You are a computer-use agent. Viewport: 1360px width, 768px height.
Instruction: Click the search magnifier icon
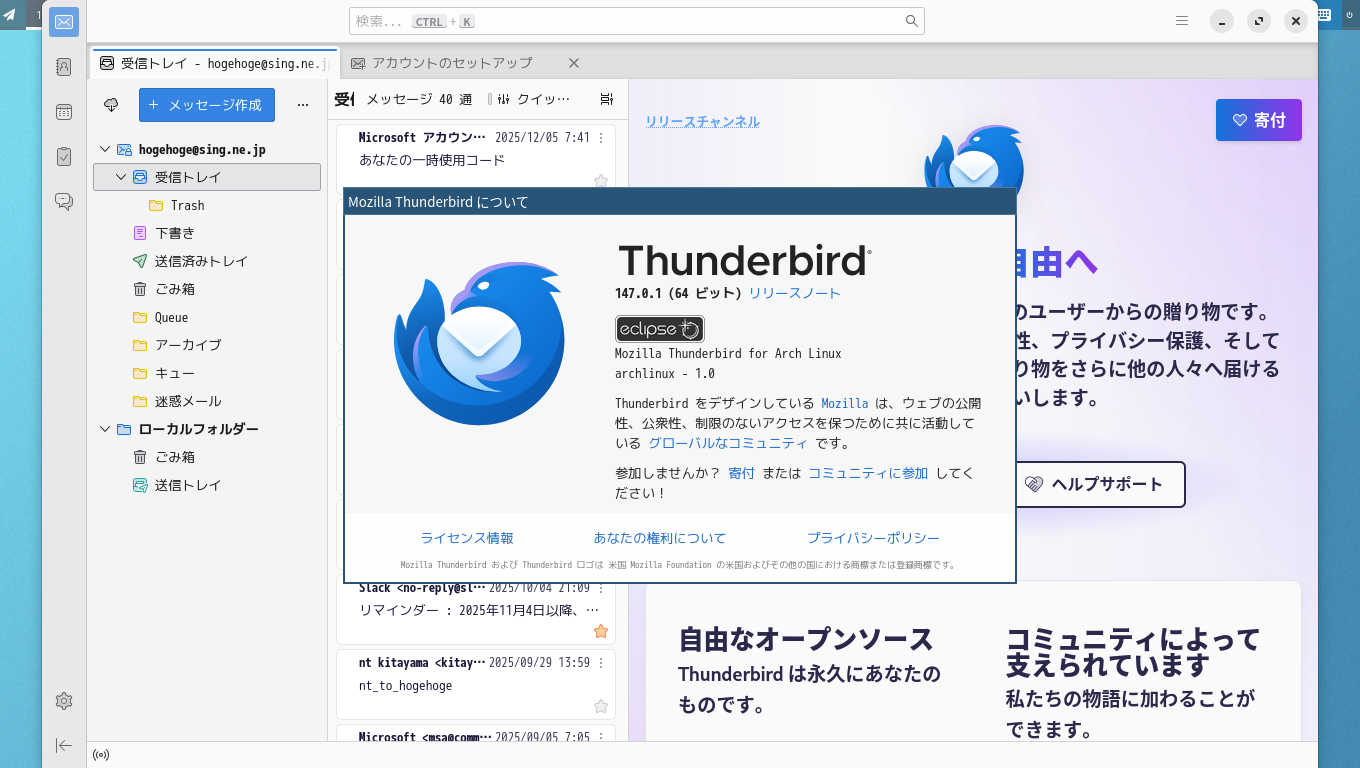(911, 21)
